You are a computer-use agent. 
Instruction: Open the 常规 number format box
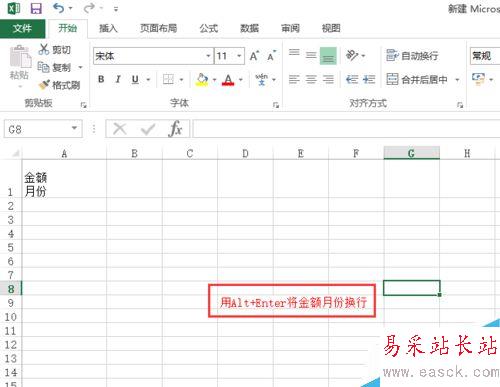485,56
